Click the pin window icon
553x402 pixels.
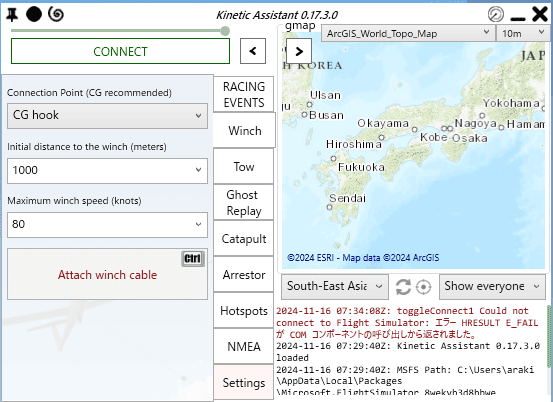(12, 14)
